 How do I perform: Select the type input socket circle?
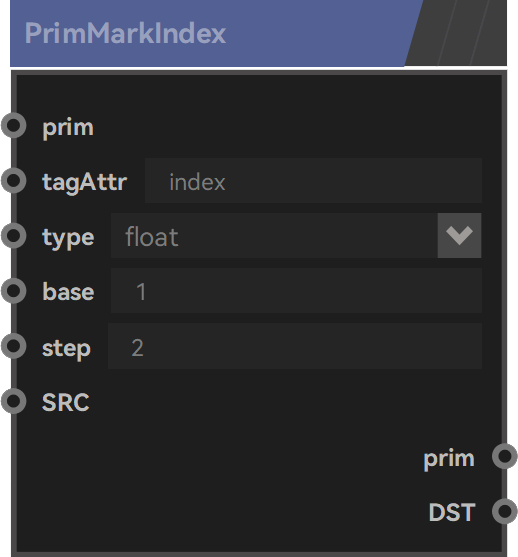14,236
